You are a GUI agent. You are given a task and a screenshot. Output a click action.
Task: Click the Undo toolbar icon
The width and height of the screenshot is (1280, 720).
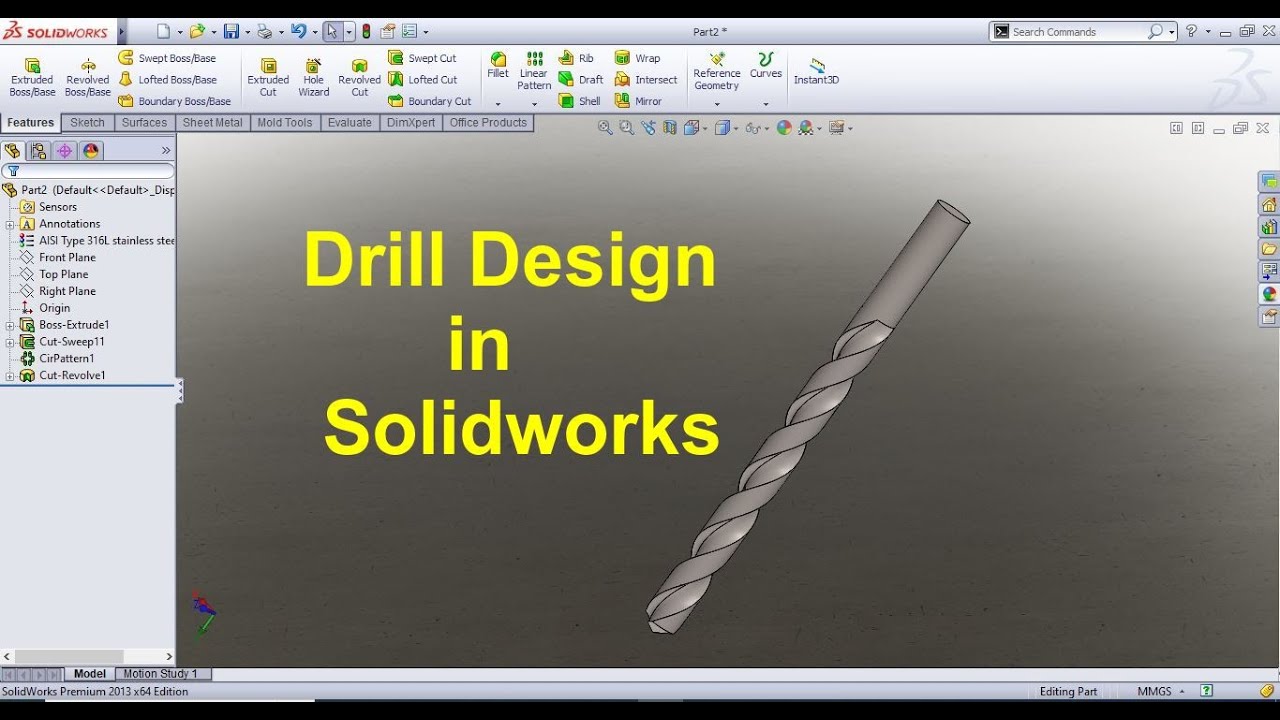tap(297, 32)
